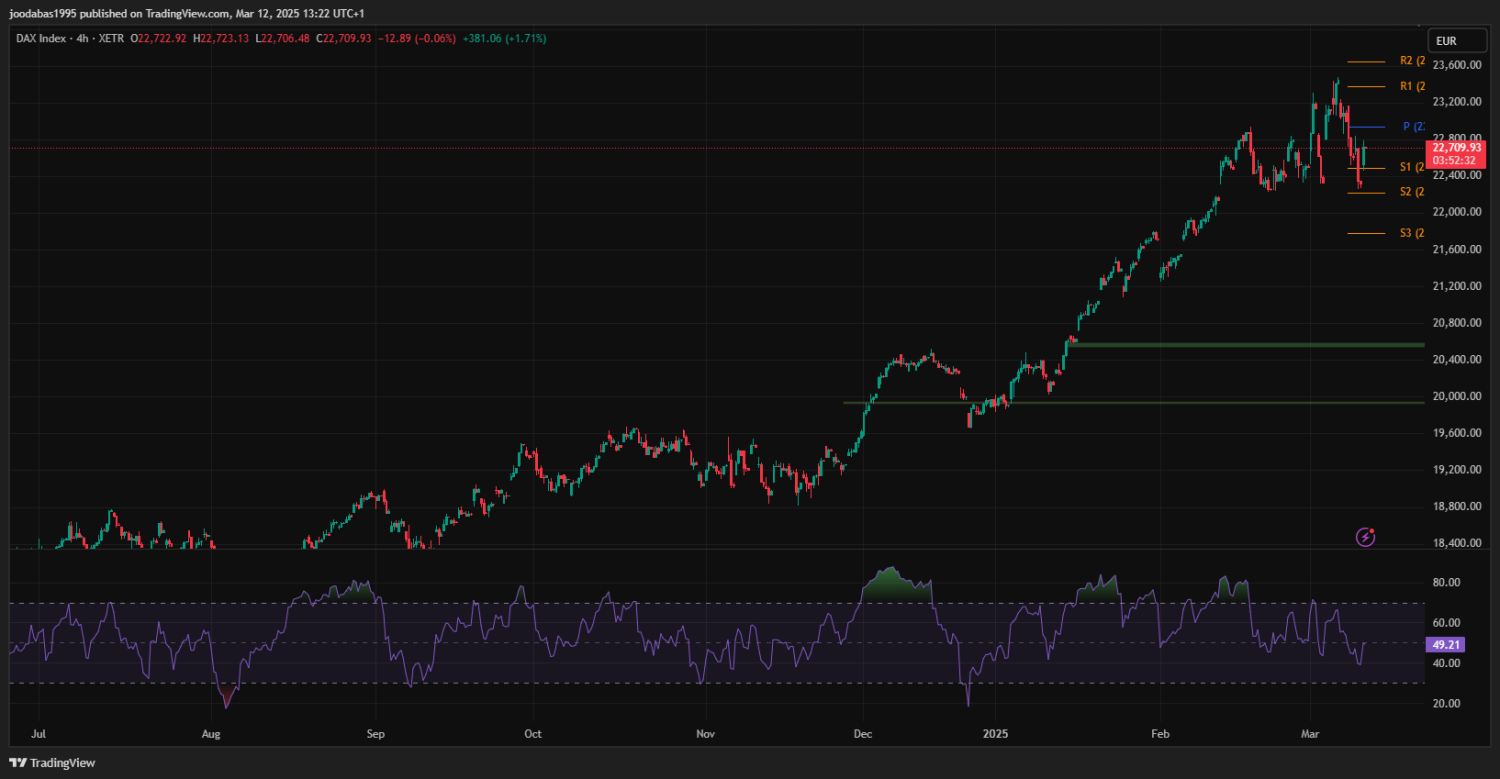1500x779 pixels.
Task: Click the Aug label on time axis
Action: click(x=210, y=733)
